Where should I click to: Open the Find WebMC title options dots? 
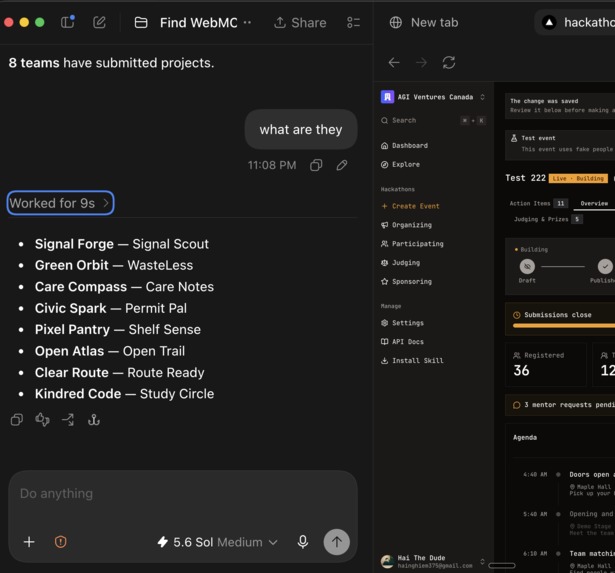(247, 23)
